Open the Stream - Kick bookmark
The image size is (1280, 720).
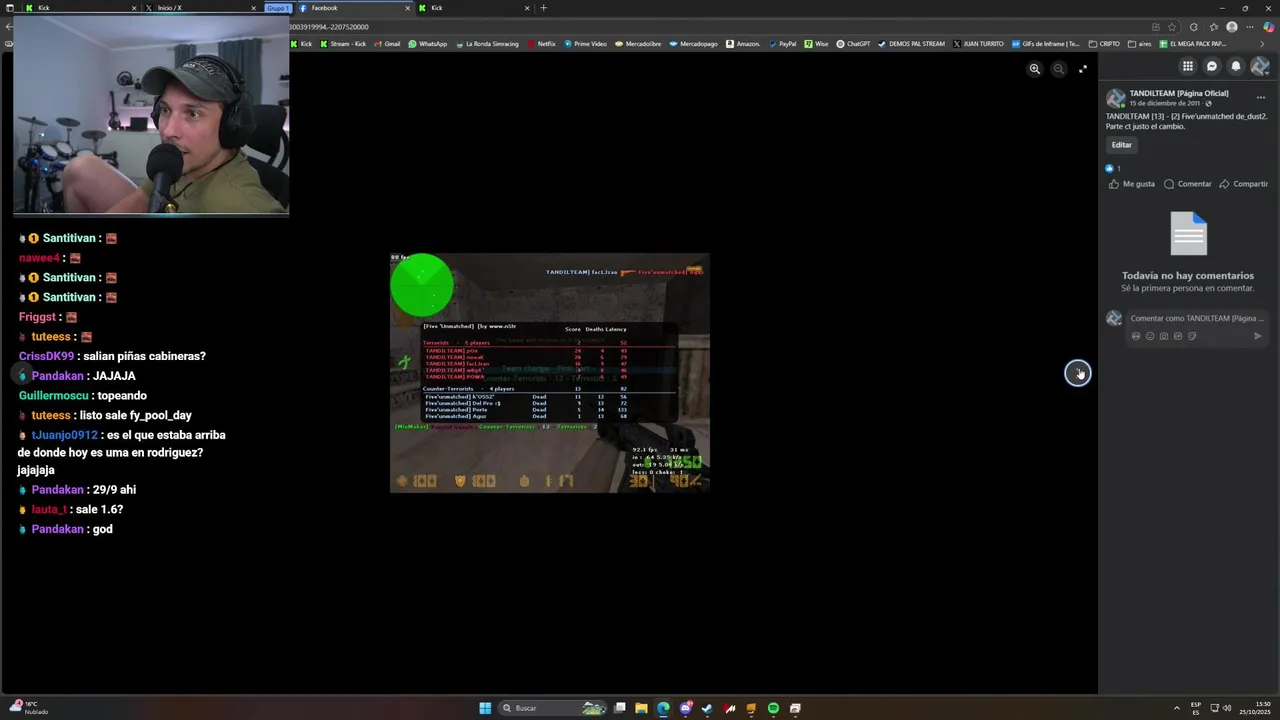(343, 44)
